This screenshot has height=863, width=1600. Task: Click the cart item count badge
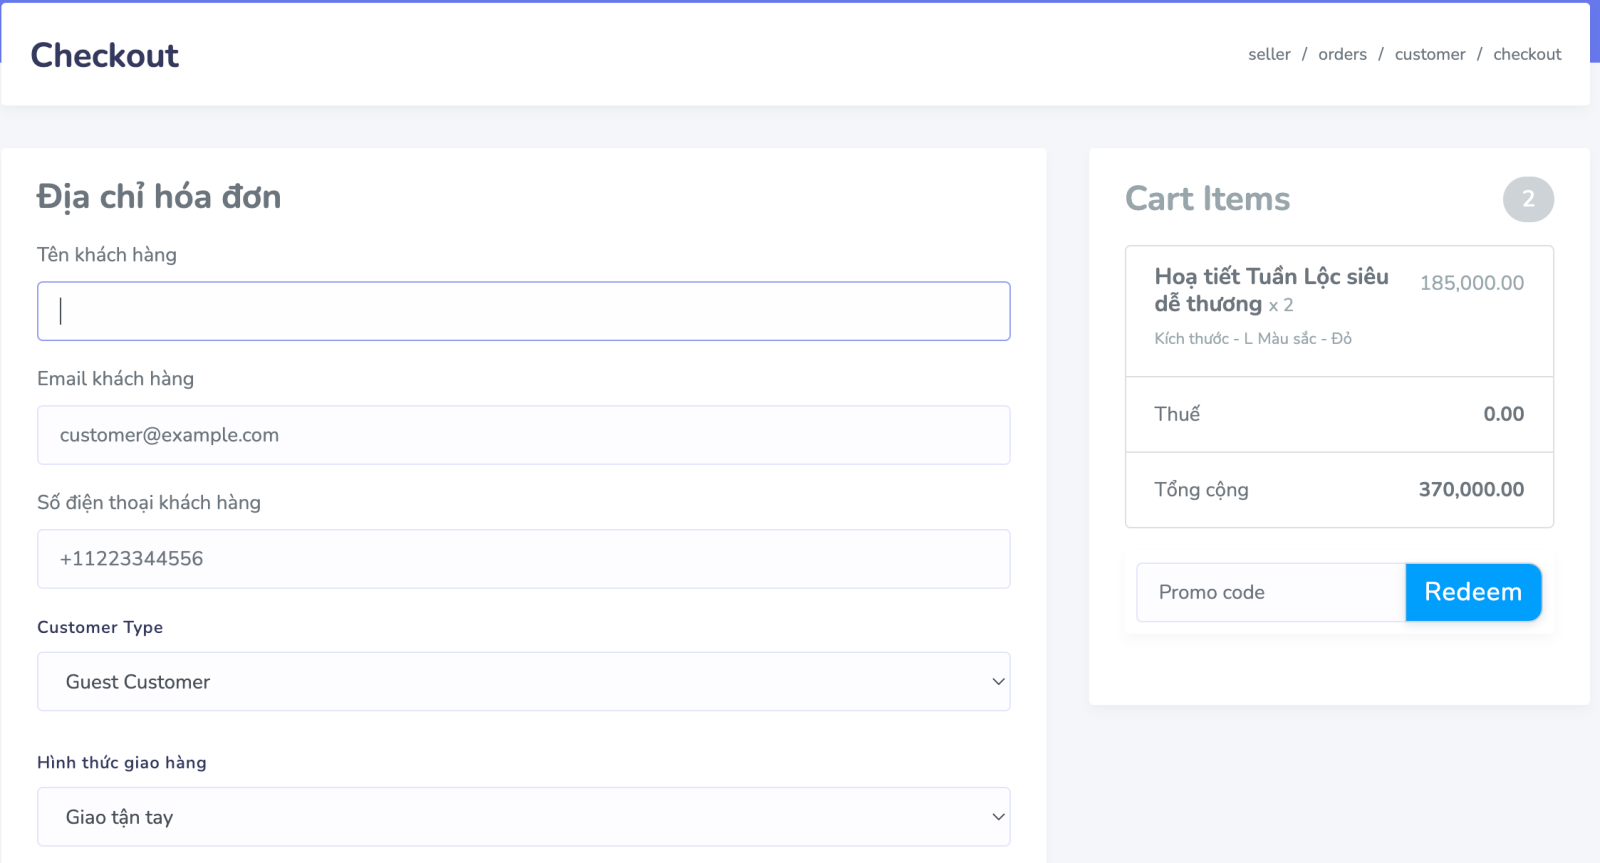pyautogui.click(x=1527, y=199)
